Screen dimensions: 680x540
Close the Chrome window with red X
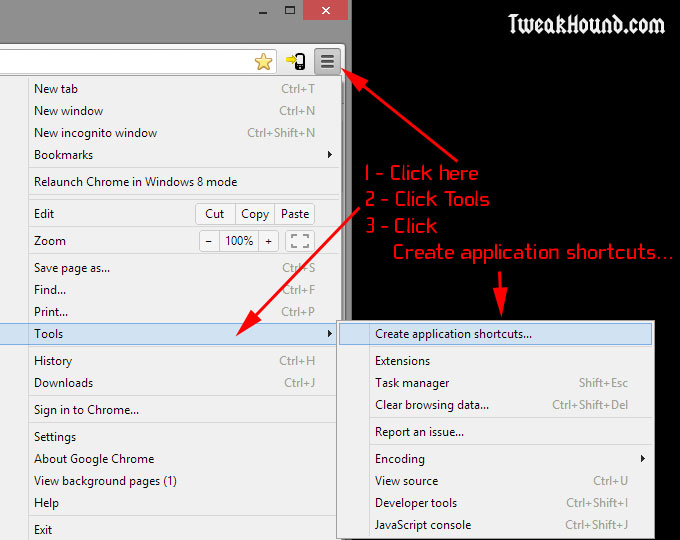coord(326,10)
